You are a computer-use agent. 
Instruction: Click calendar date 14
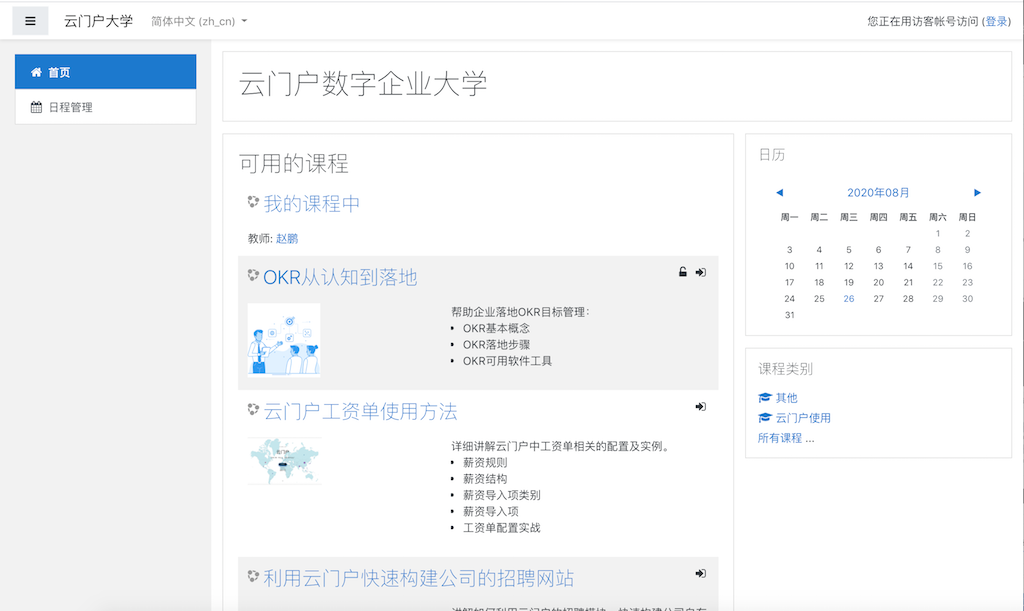coord(908,266)
